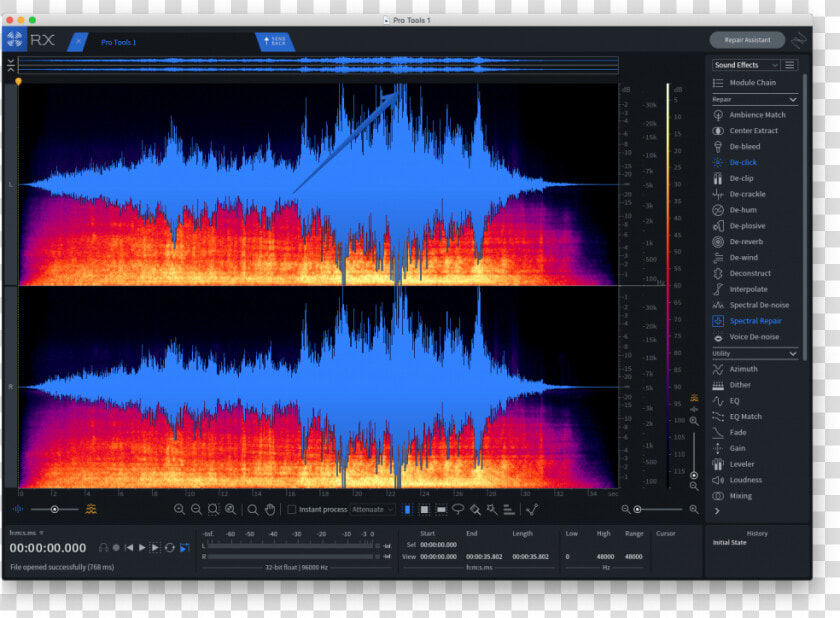Open the Gain module

point(729,448)
